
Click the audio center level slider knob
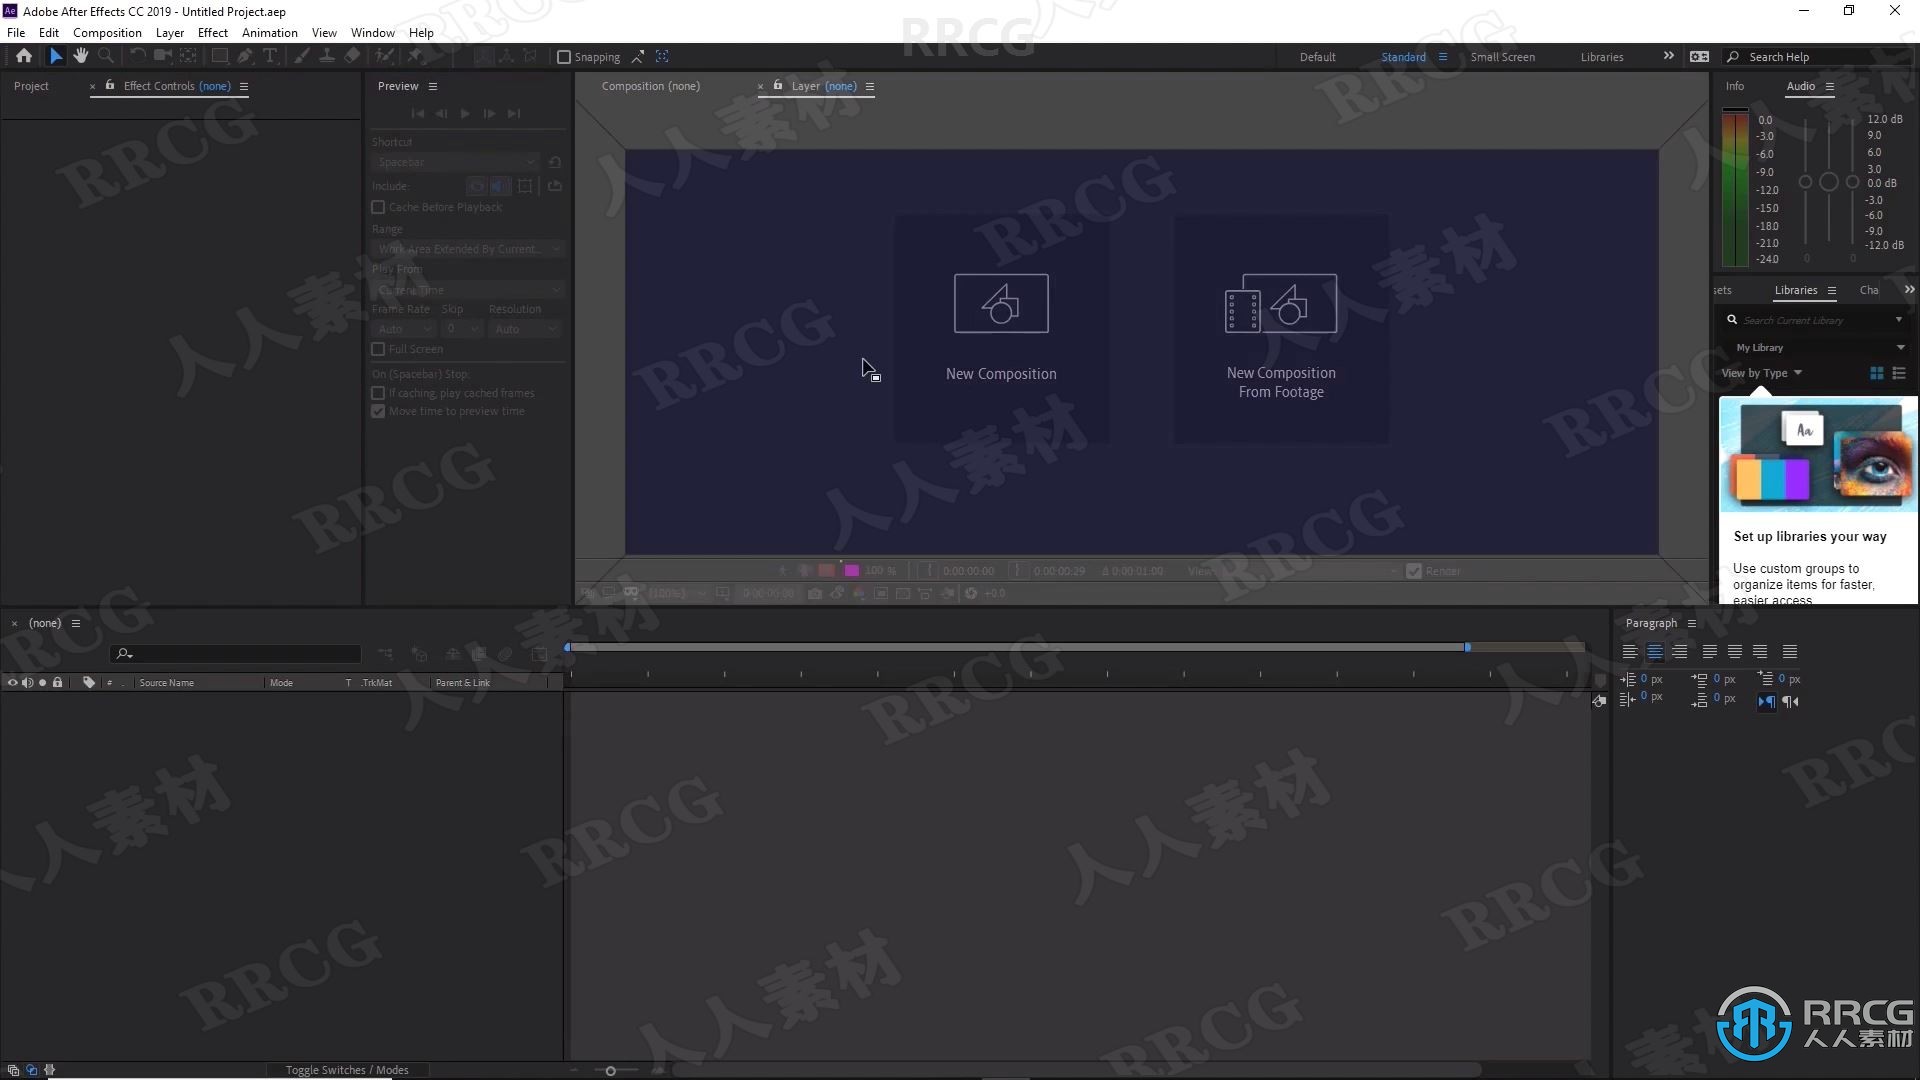coord(1828,182)
